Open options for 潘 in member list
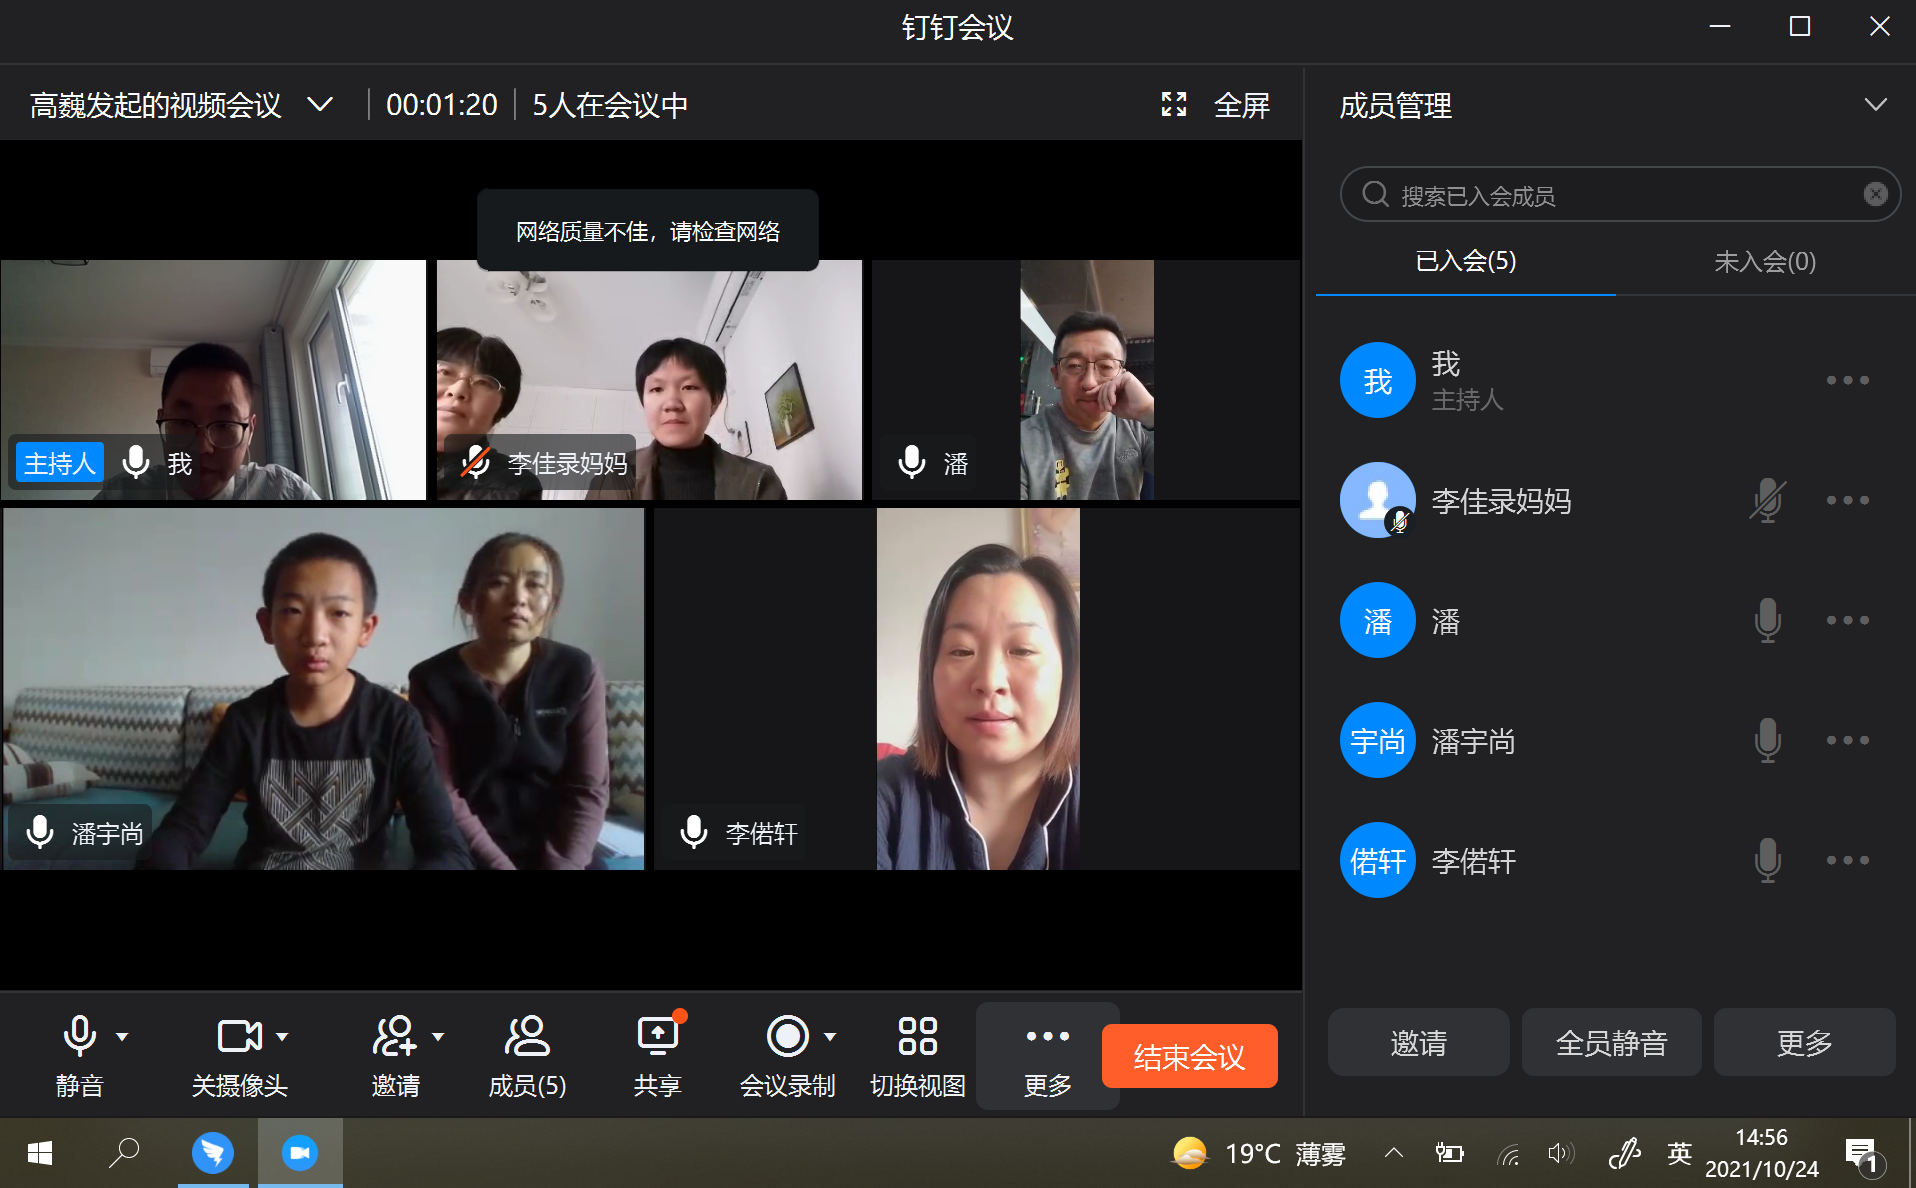This screenshot has width=1916, height=1188. [1847, 620]
